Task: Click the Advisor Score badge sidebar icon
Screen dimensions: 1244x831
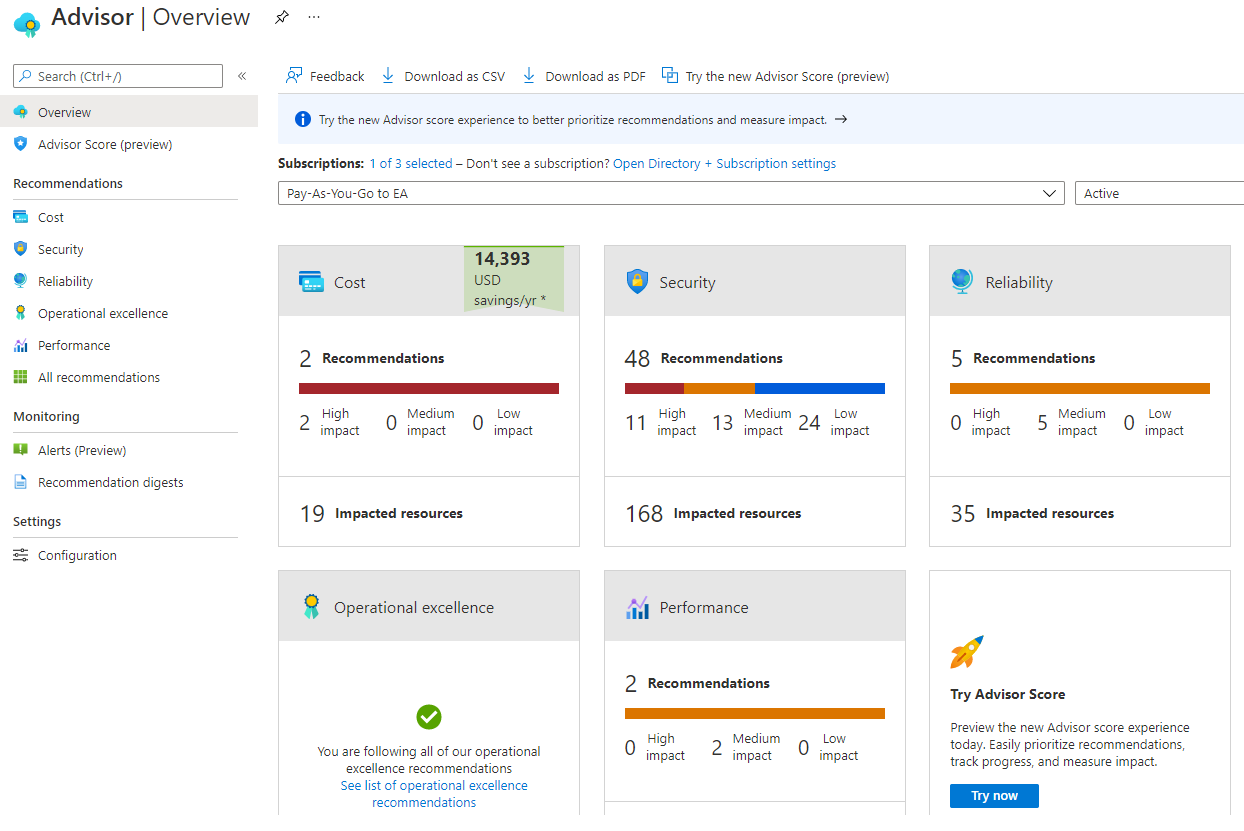Action: click(x=20, y=144)
